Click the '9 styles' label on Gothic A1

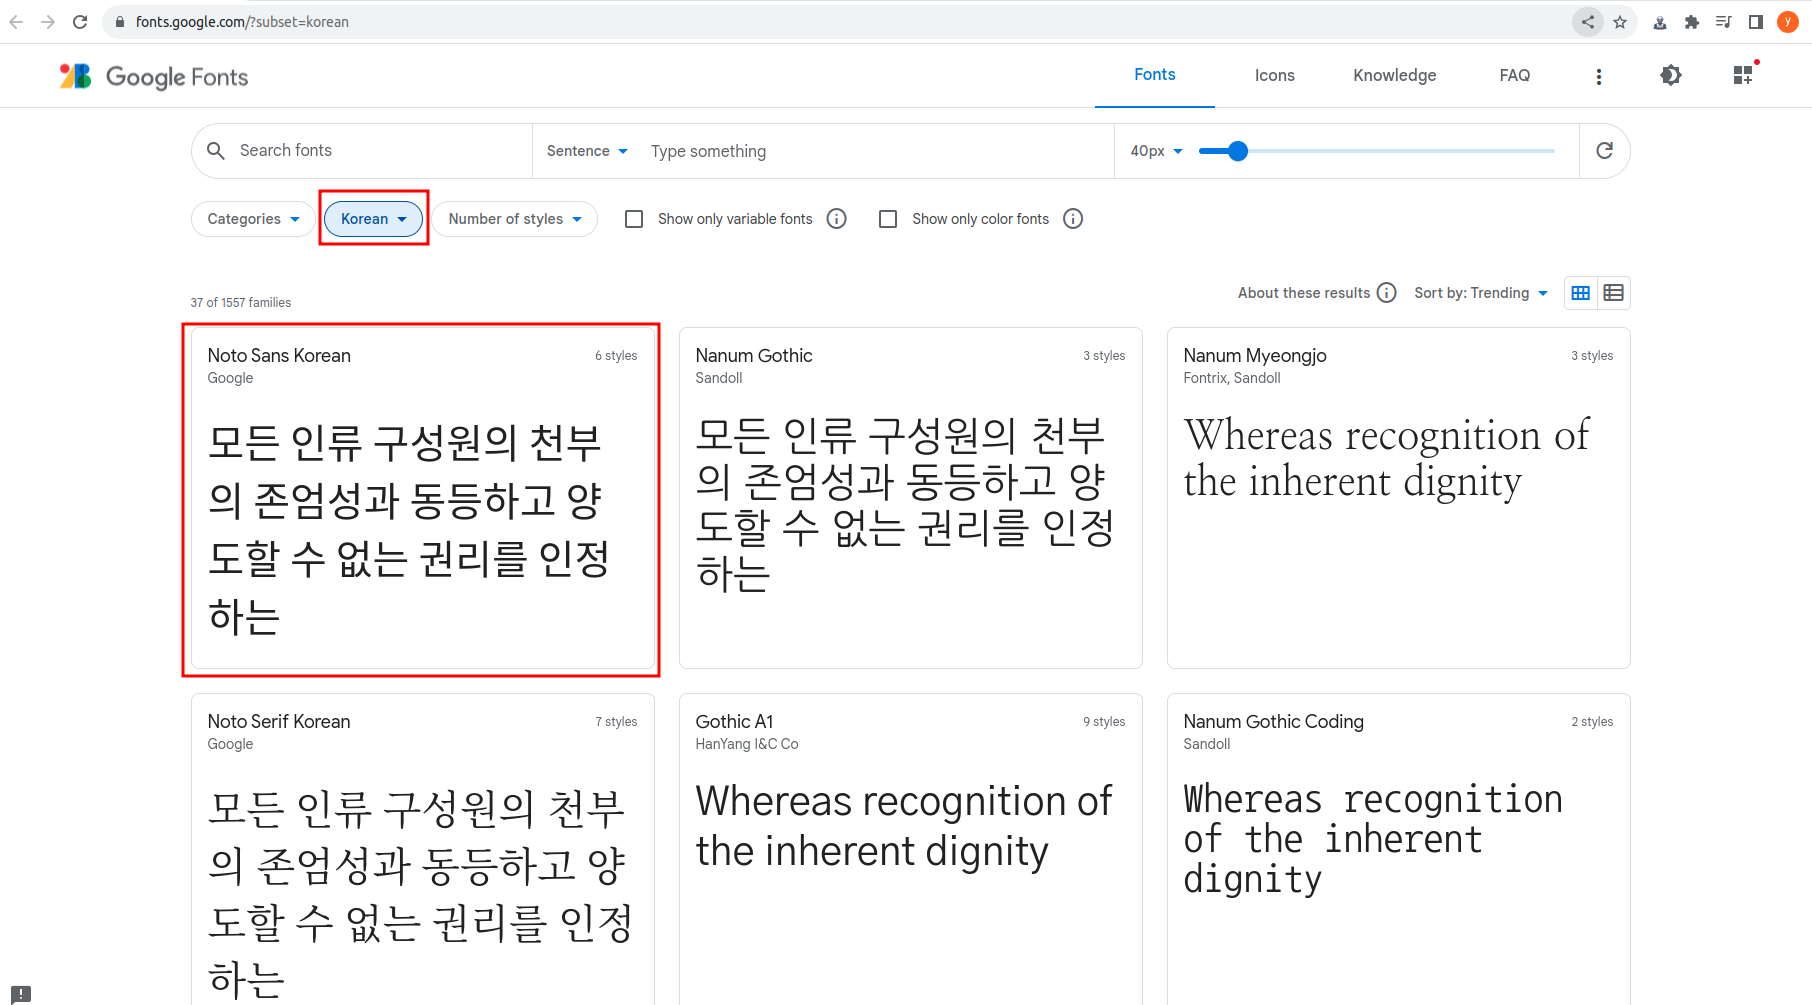[1104, 722]
